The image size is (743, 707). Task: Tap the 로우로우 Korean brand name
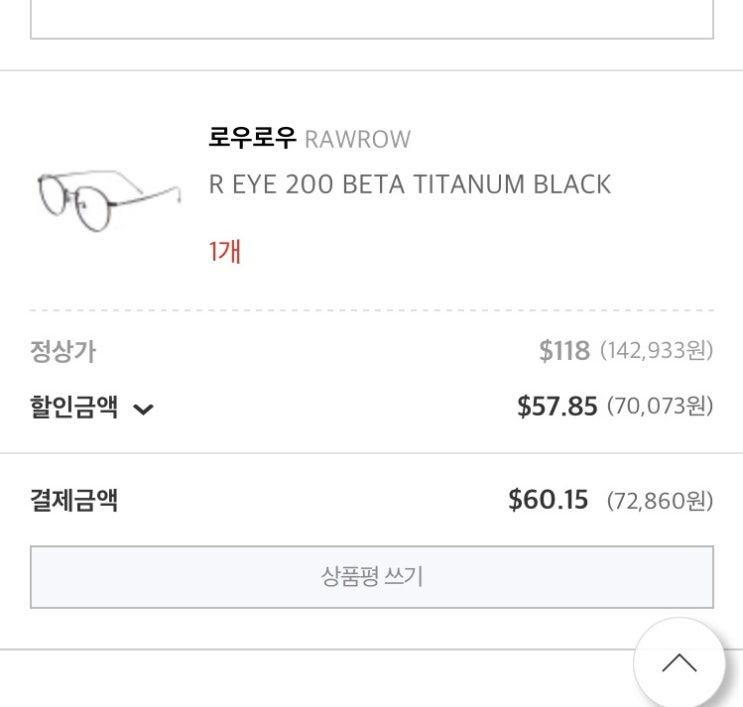coord(252,138)
